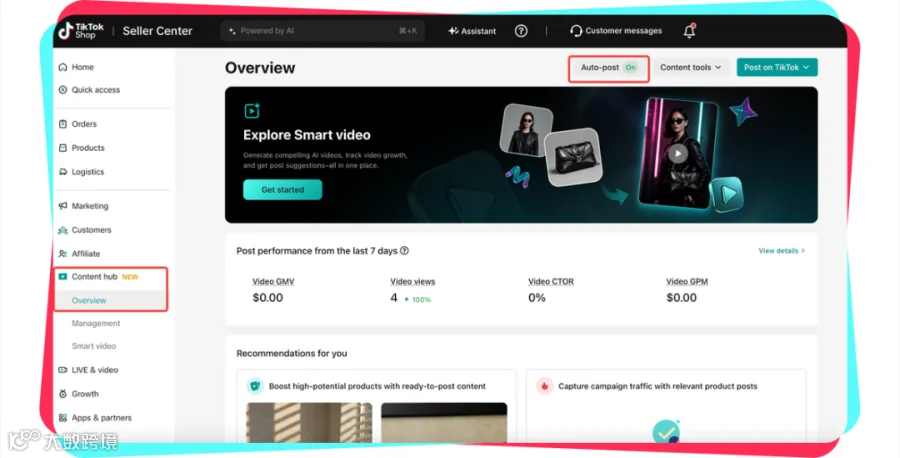The width and height of the screenshot is (900, 458).
Task: Open the Content tools dropdown
Action: (690, 68)
